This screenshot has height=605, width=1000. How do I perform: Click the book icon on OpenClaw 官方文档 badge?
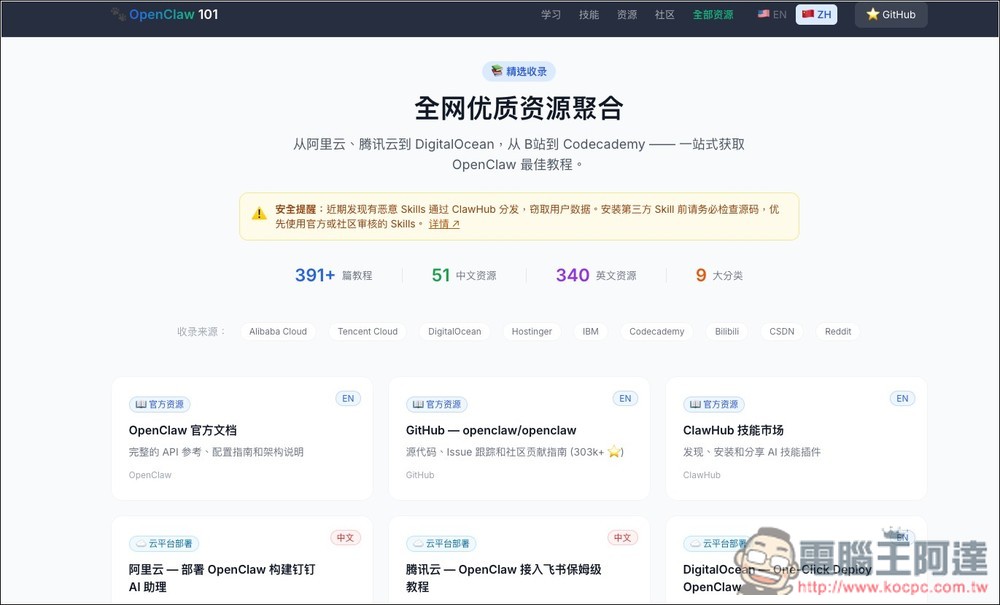pyautogui.click(x=142, y=404)
